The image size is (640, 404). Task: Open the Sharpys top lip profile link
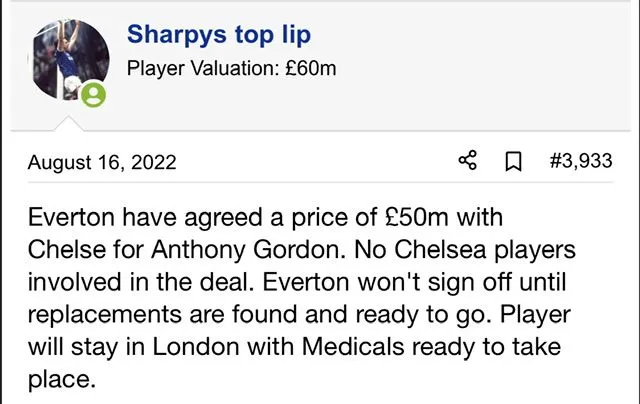pos(218,35)
